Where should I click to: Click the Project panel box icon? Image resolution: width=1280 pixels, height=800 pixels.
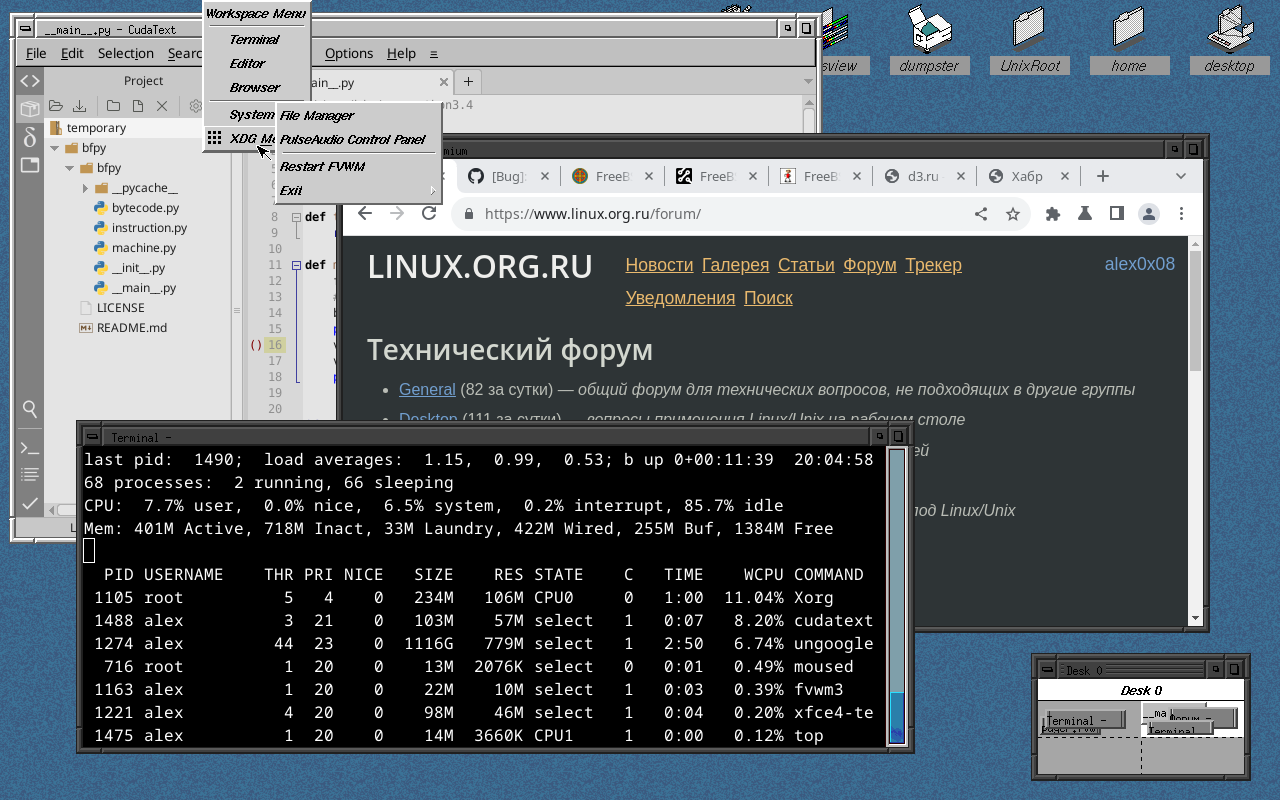pos(30,109)
